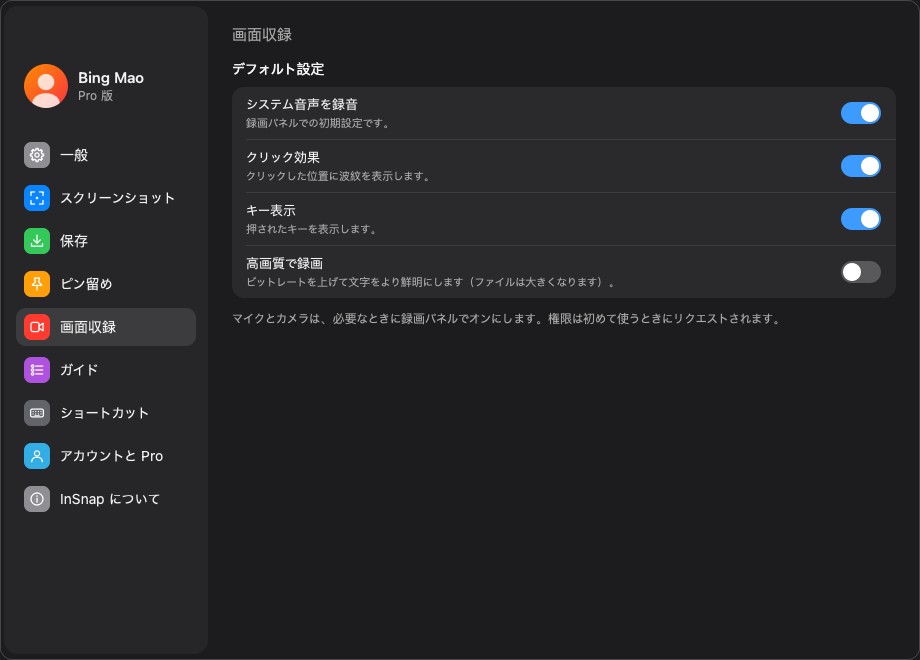Open アカウントと Pro page

pos(106,456)
